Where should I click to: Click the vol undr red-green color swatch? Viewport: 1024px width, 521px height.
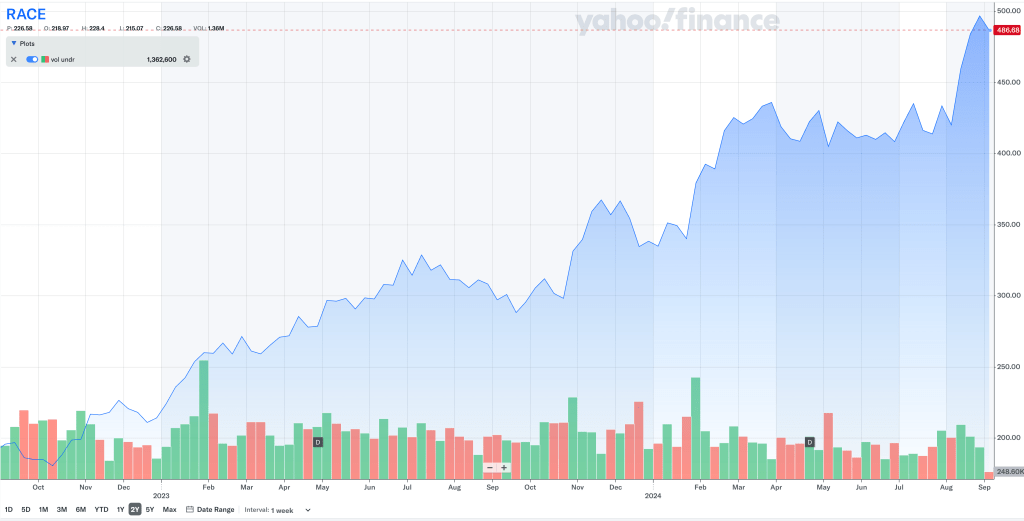(x=45, y=60)
